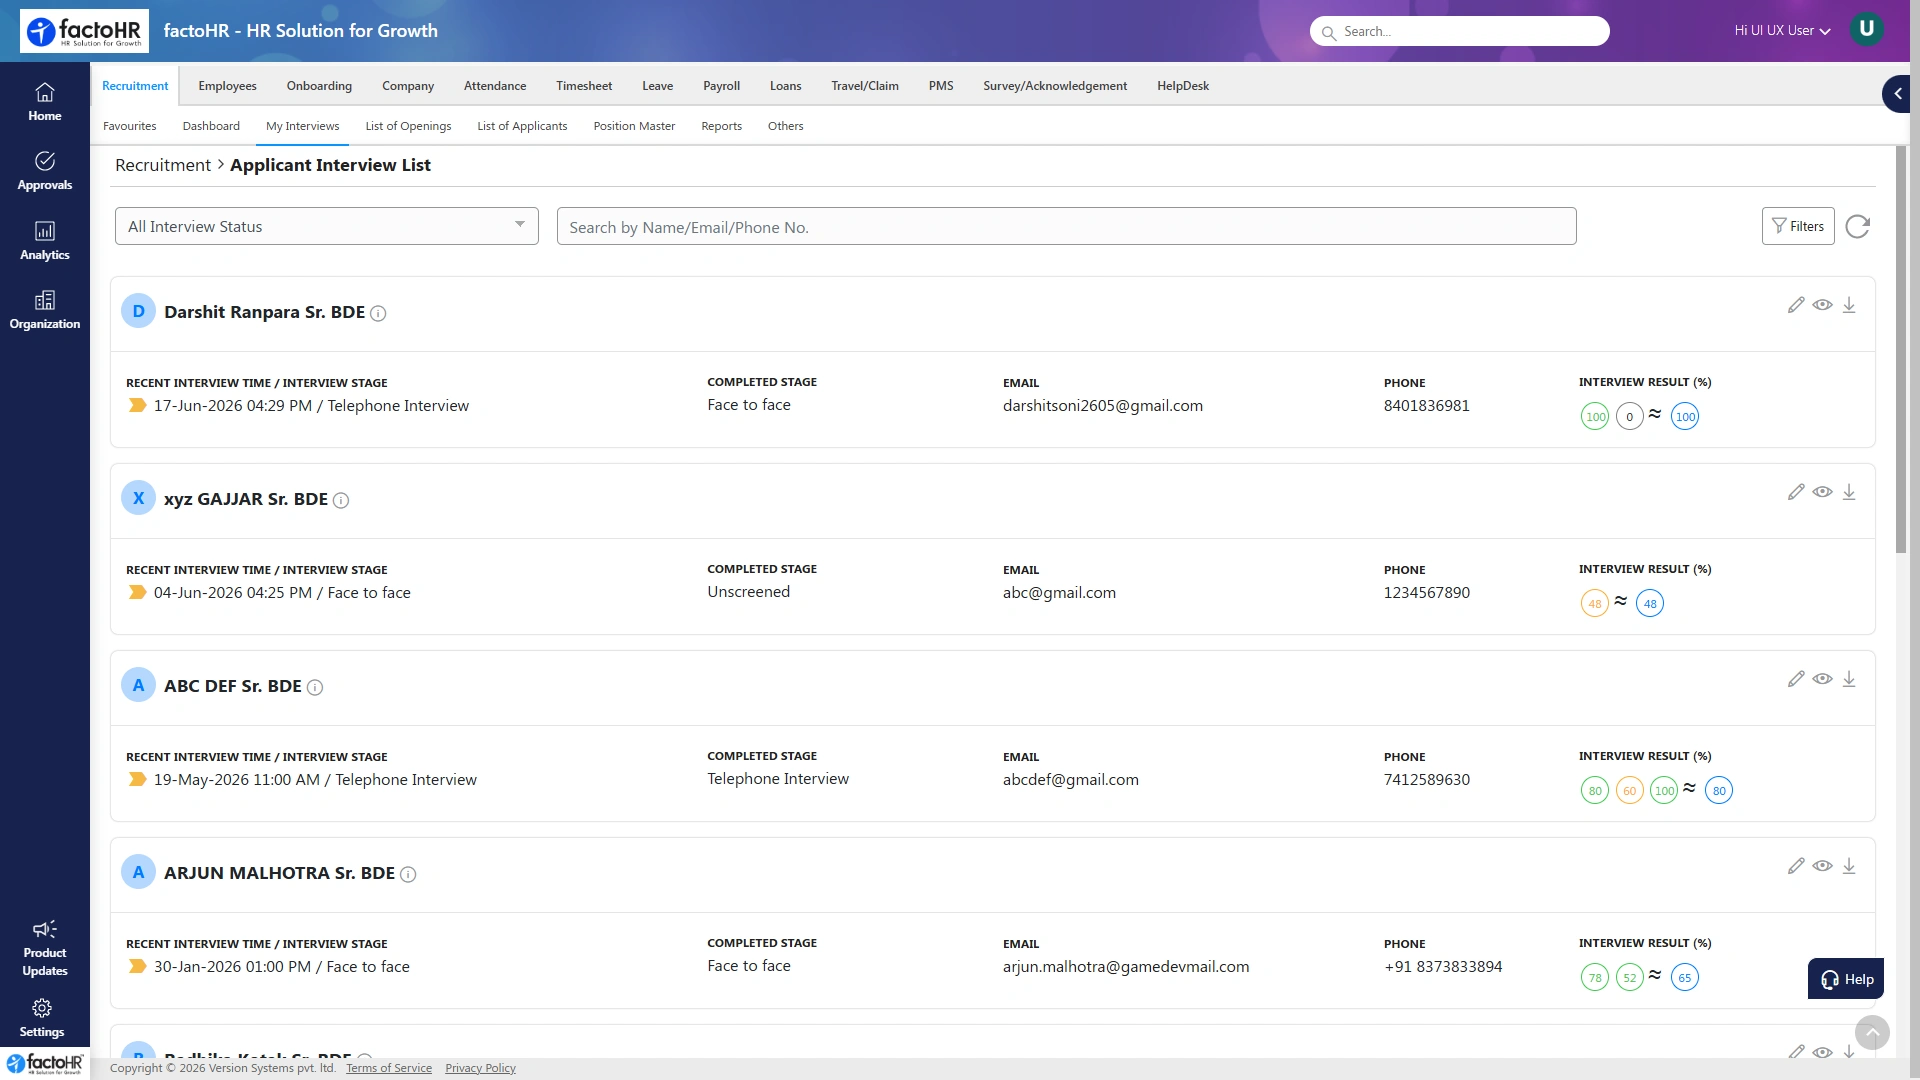Screen dimensions: 1920x1080
Task: Open the Terms of Service link
Action: 389,1068
